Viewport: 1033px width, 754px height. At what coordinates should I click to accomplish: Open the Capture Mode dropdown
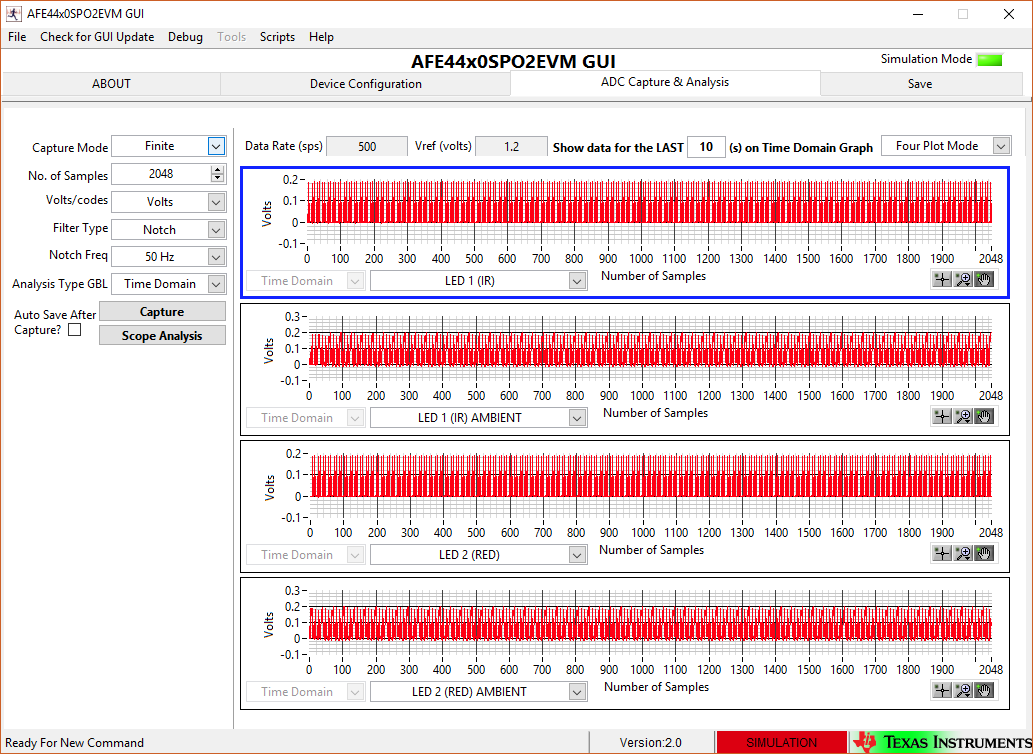tap(216, 146)
